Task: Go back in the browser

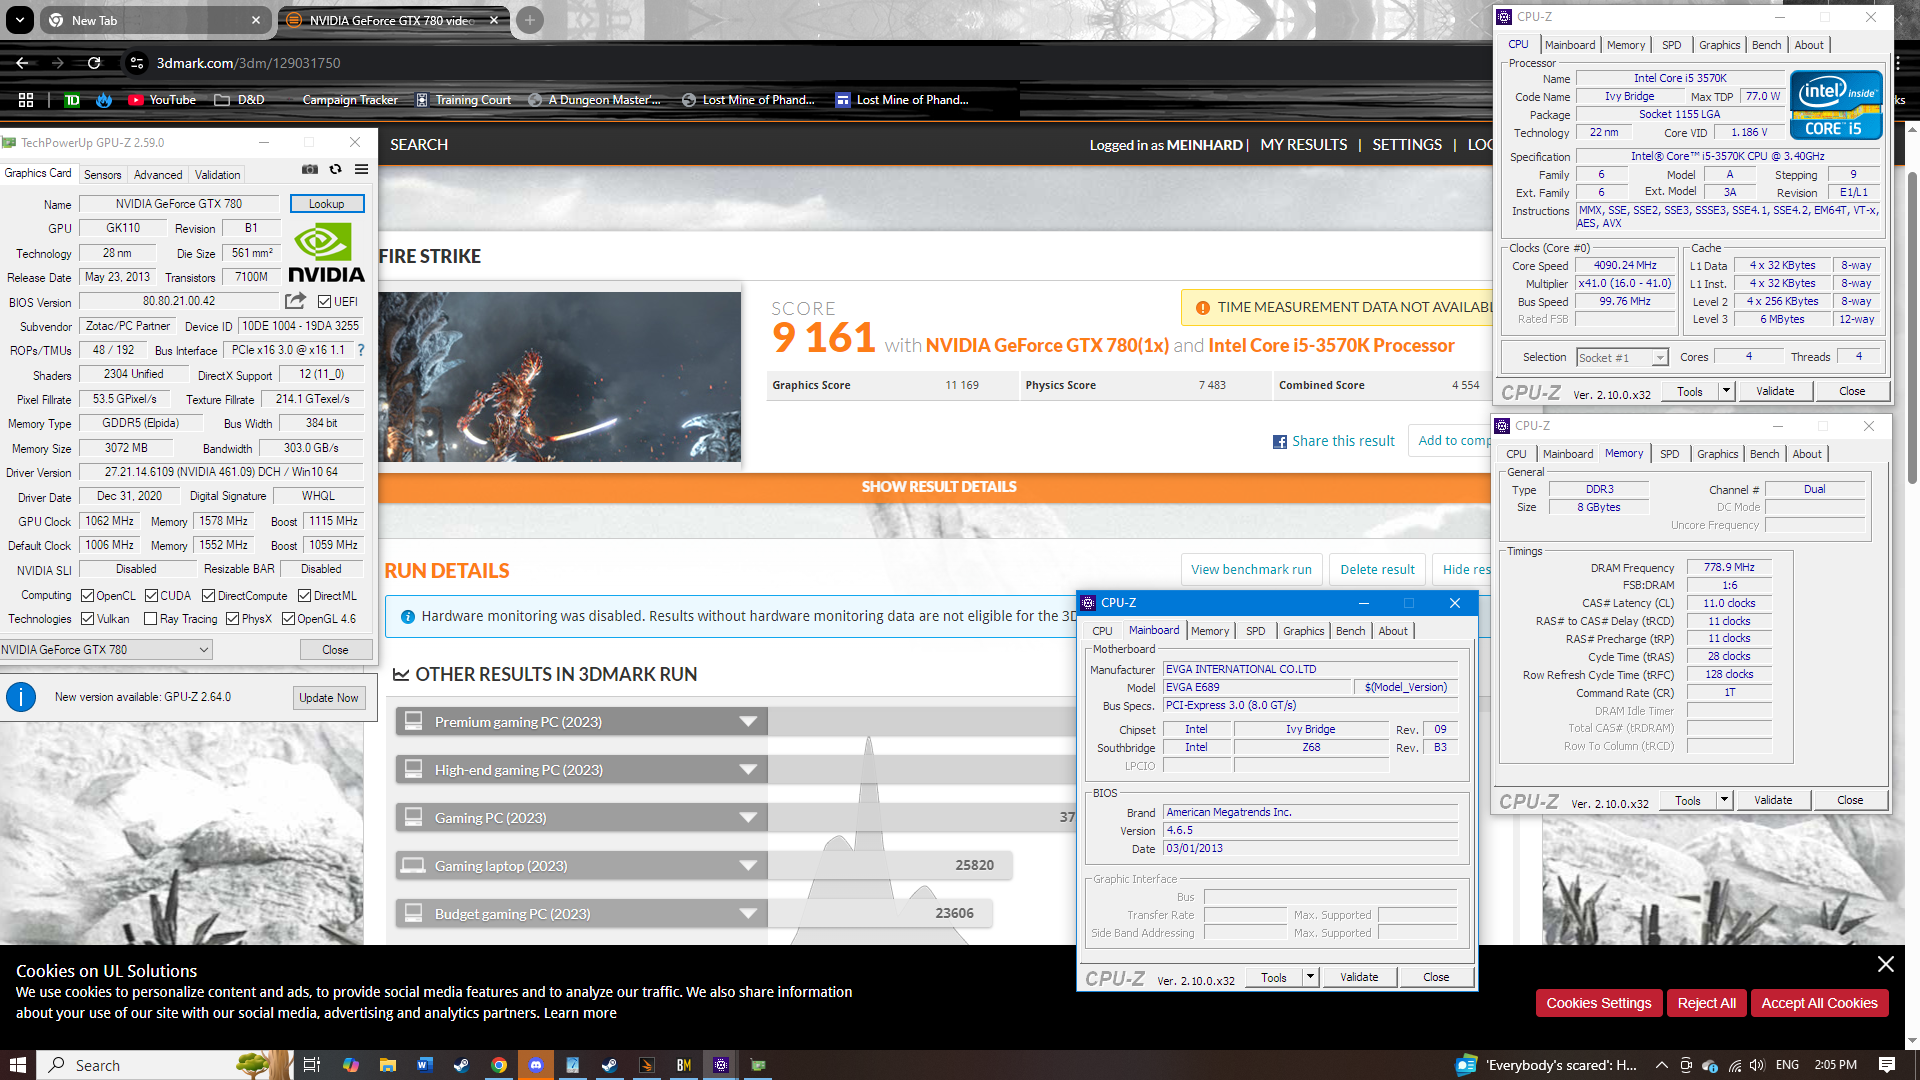Action: (x=22, y=63)
